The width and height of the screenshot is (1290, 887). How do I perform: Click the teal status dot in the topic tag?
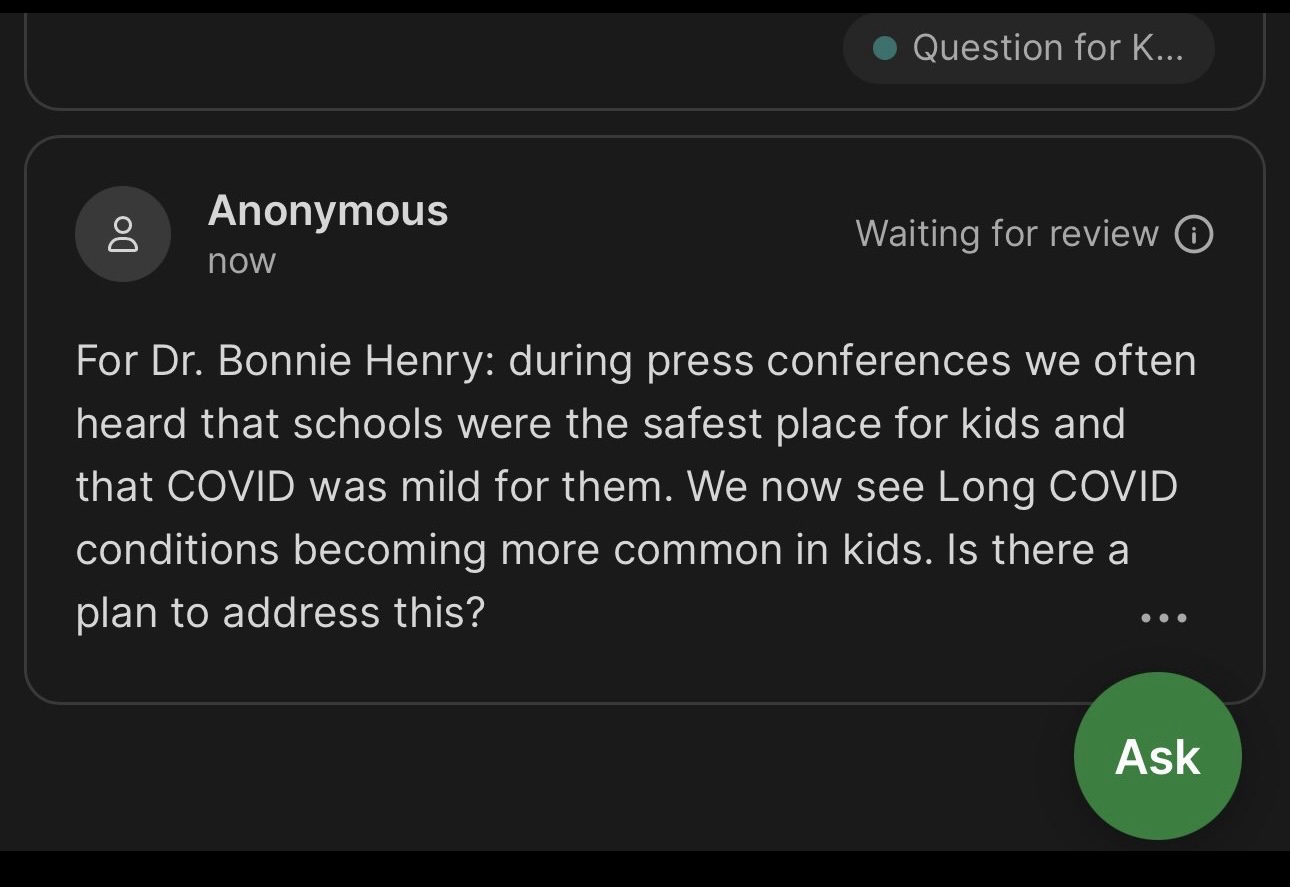(884, 48)
